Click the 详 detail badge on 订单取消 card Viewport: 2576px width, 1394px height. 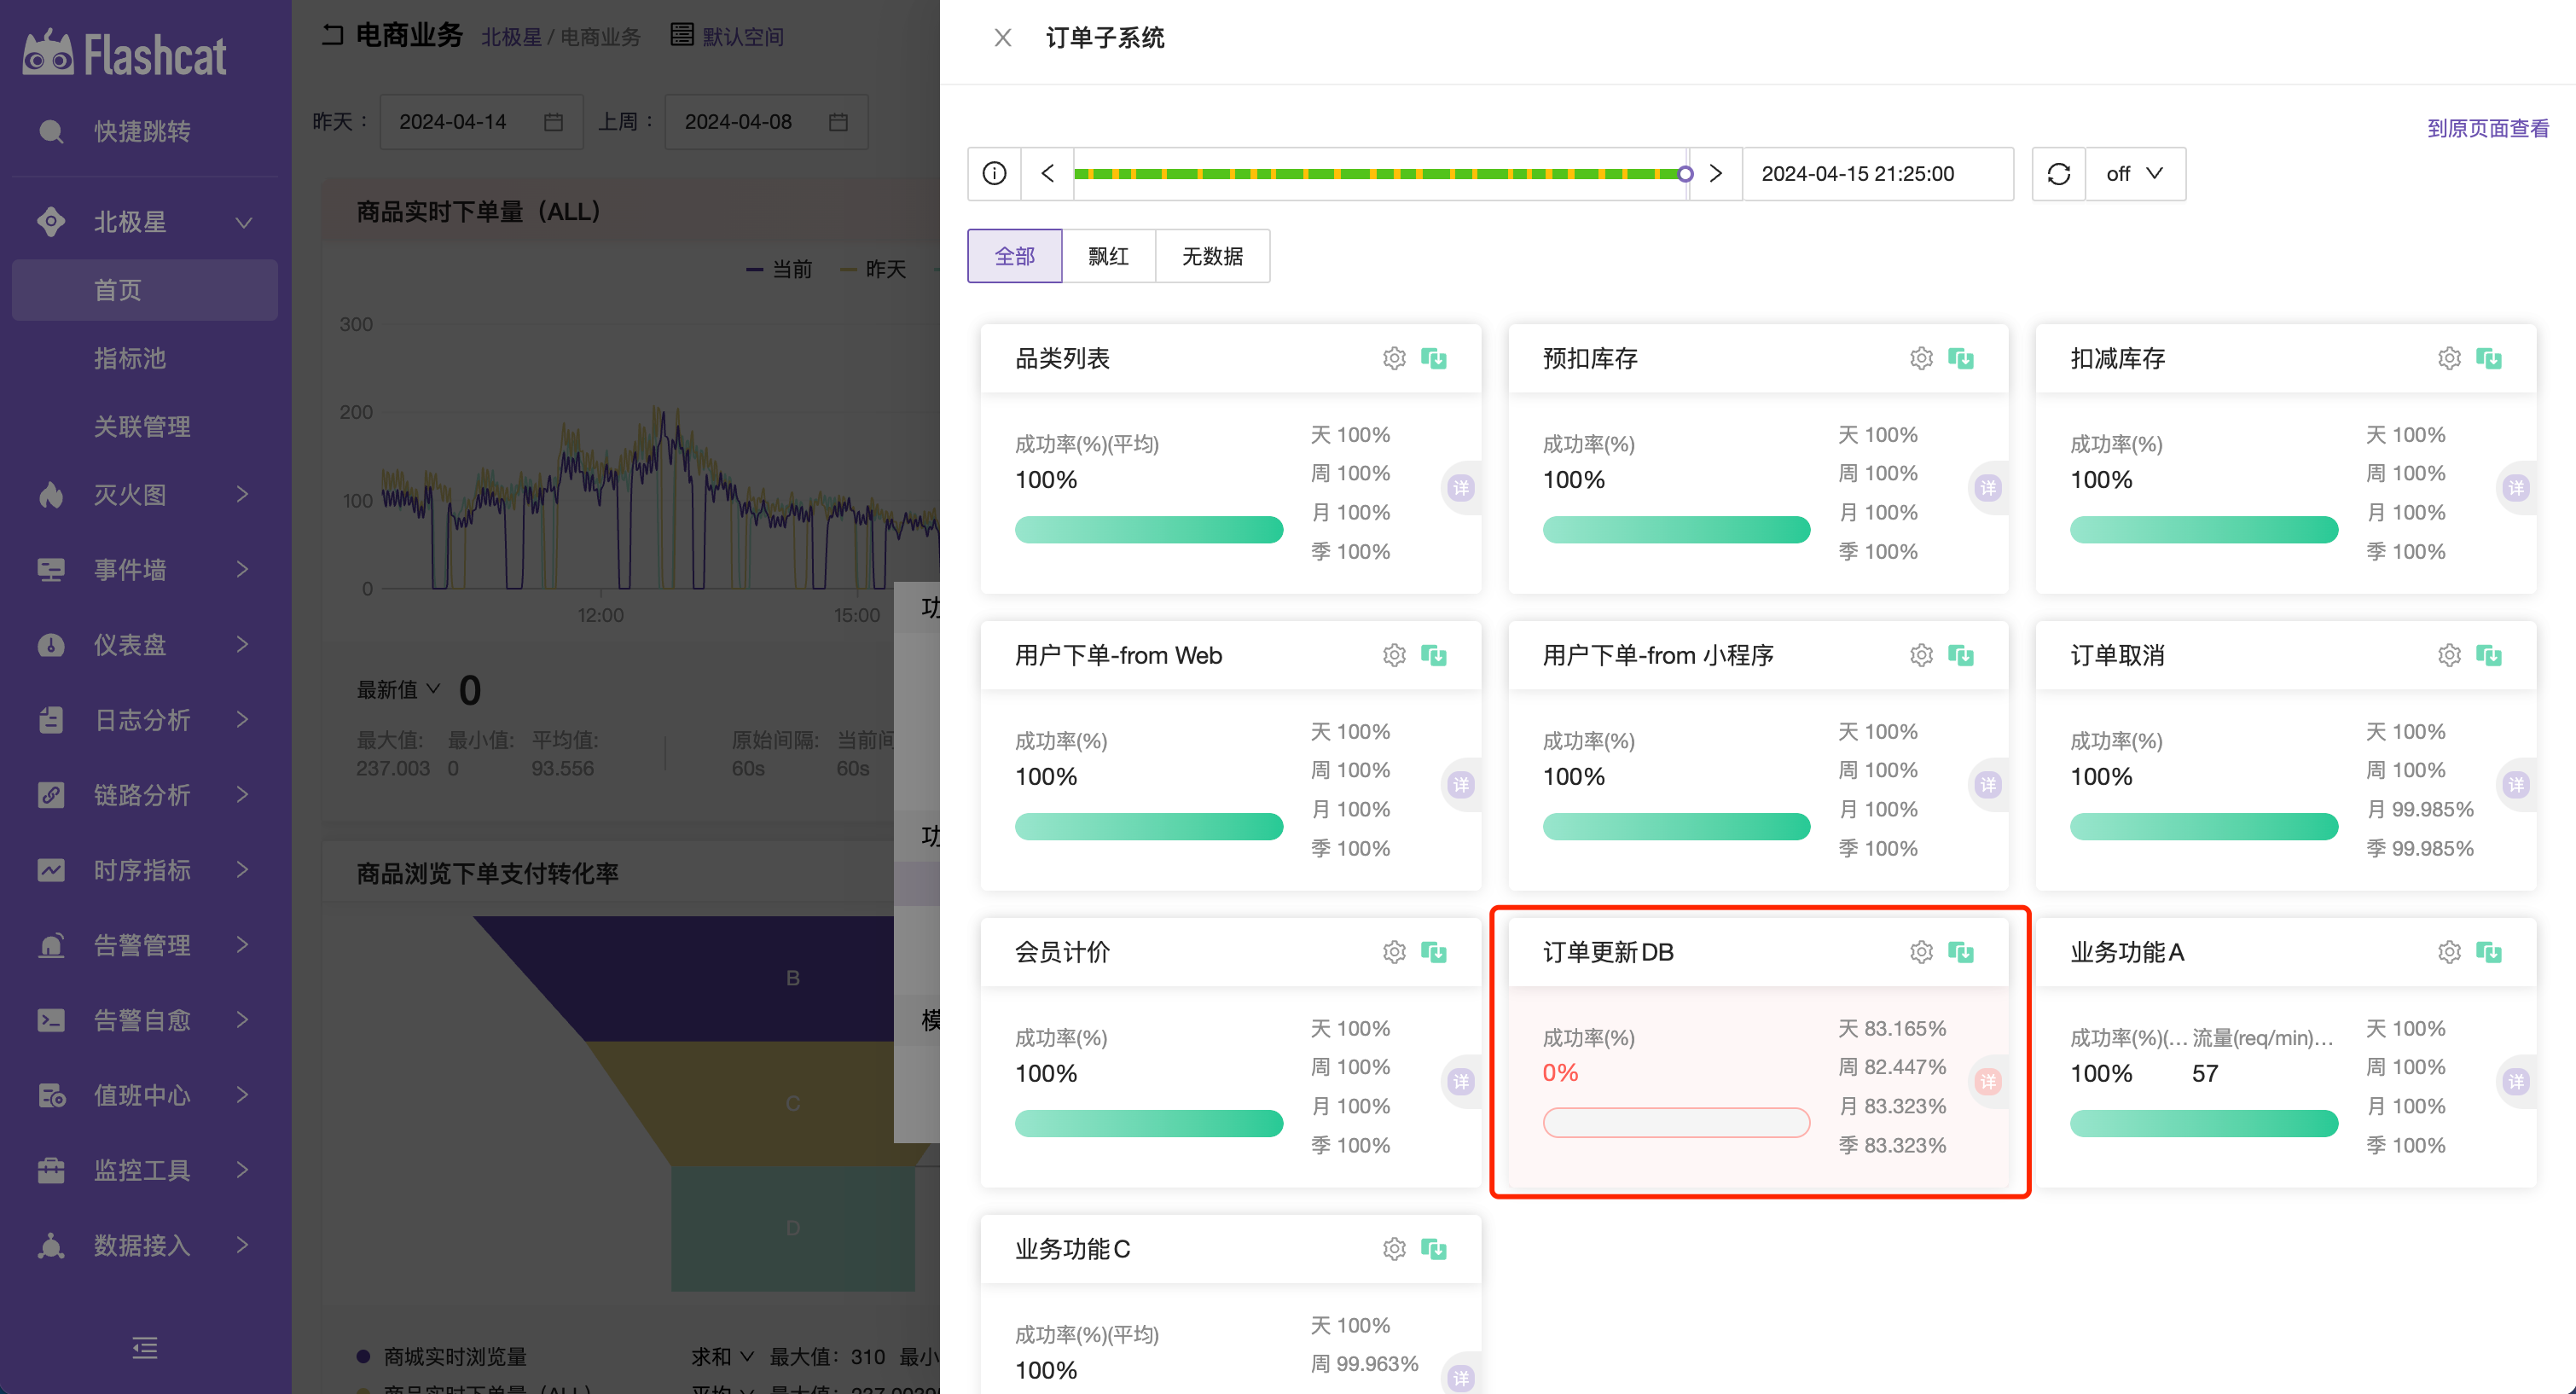2516,785
